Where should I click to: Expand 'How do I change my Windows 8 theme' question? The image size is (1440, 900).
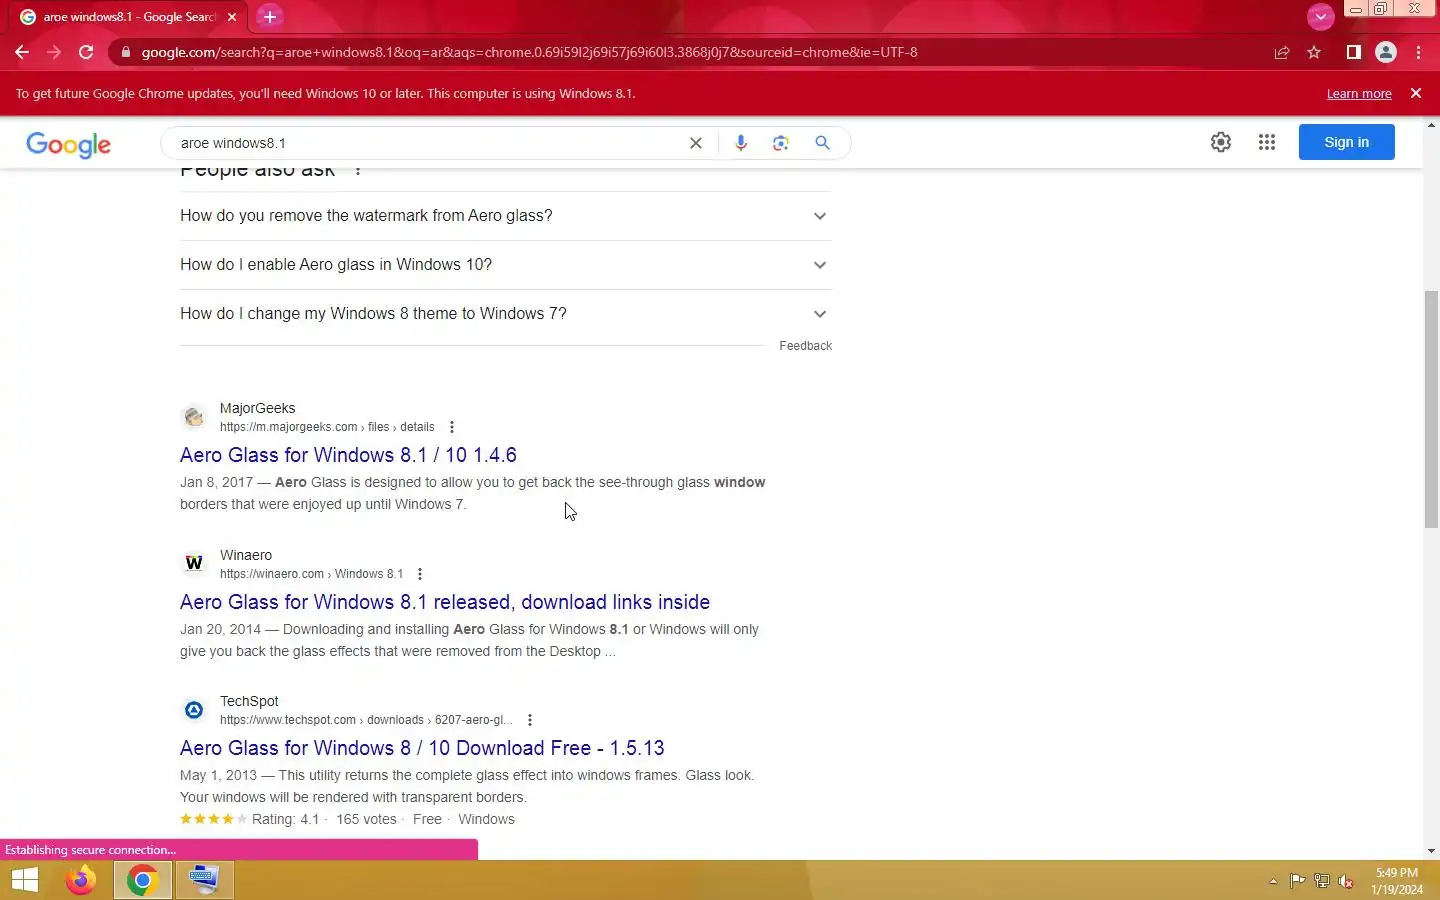[x=505, y=314]
